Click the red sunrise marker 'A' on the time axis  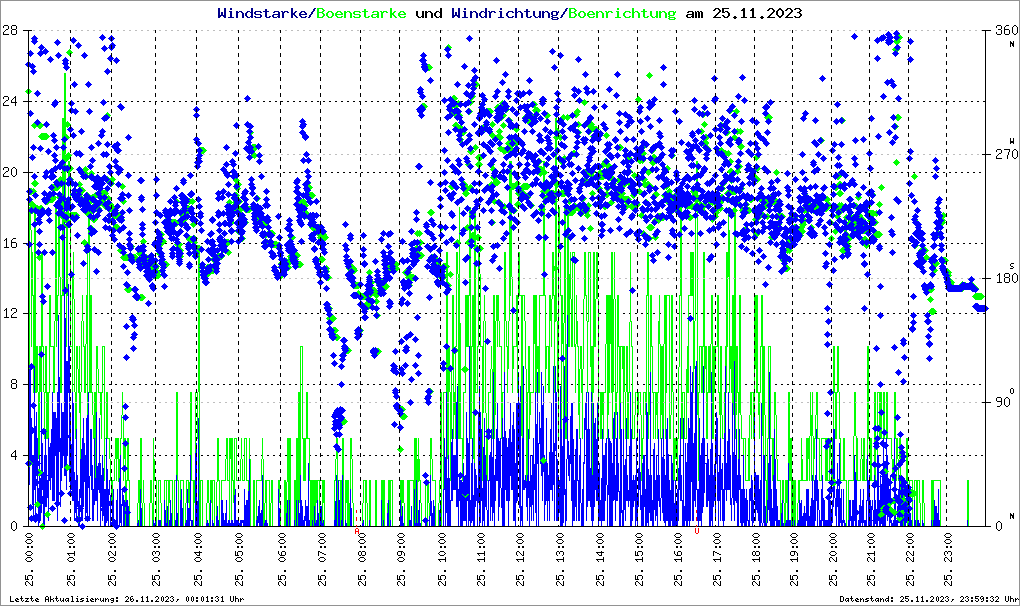click(x=356, y=531)
